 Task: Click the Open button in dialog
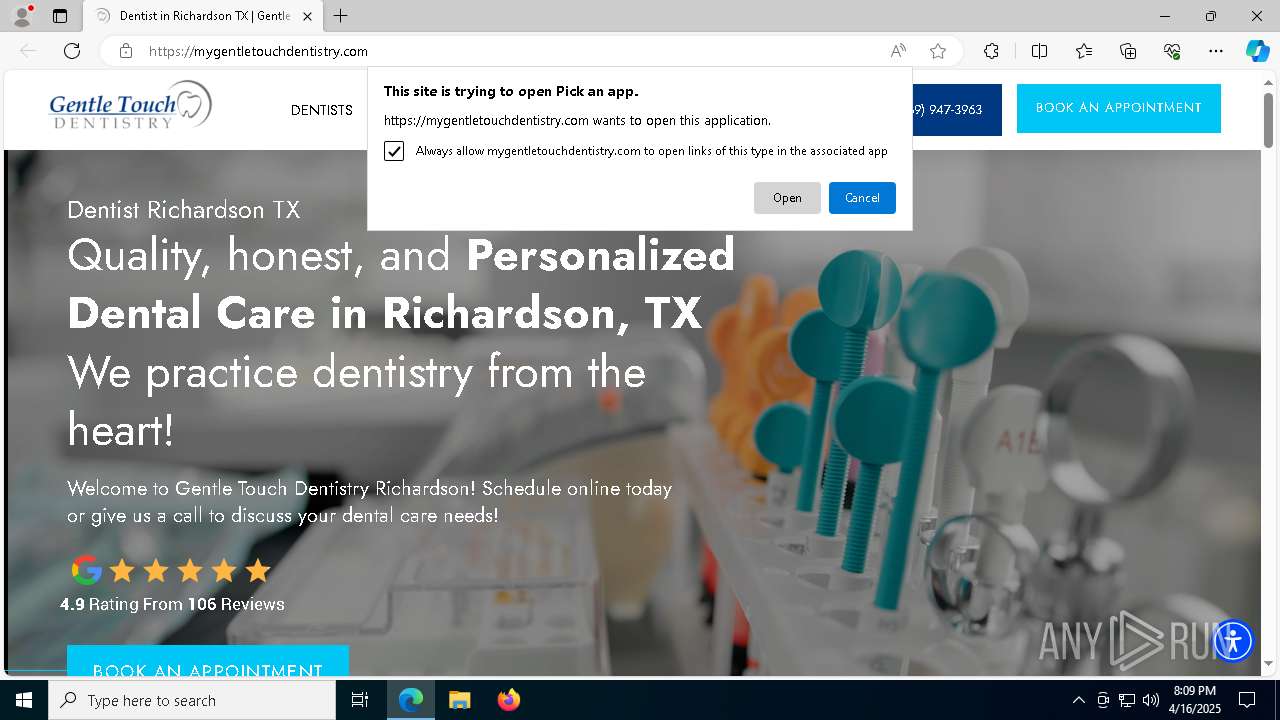tap(787, 198)
